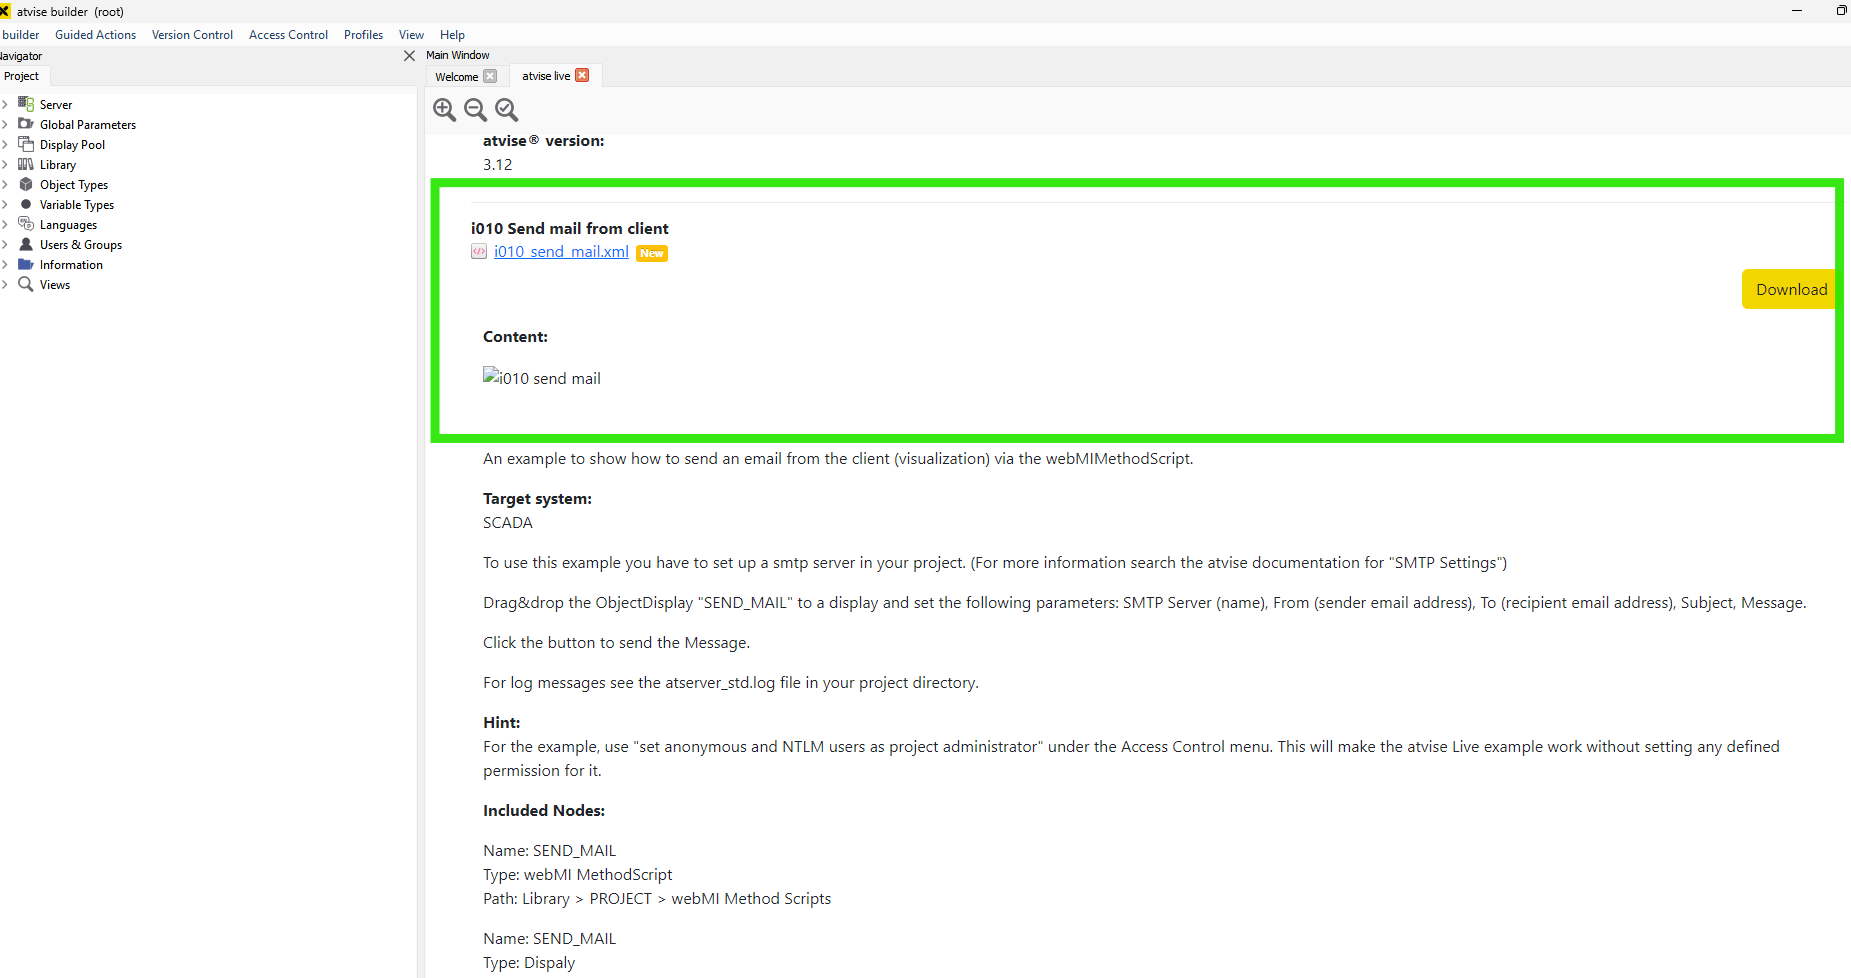Restore the atvise builder window
The image size is (1851, 978).
pyautogui.click(x=1841, y=10)
